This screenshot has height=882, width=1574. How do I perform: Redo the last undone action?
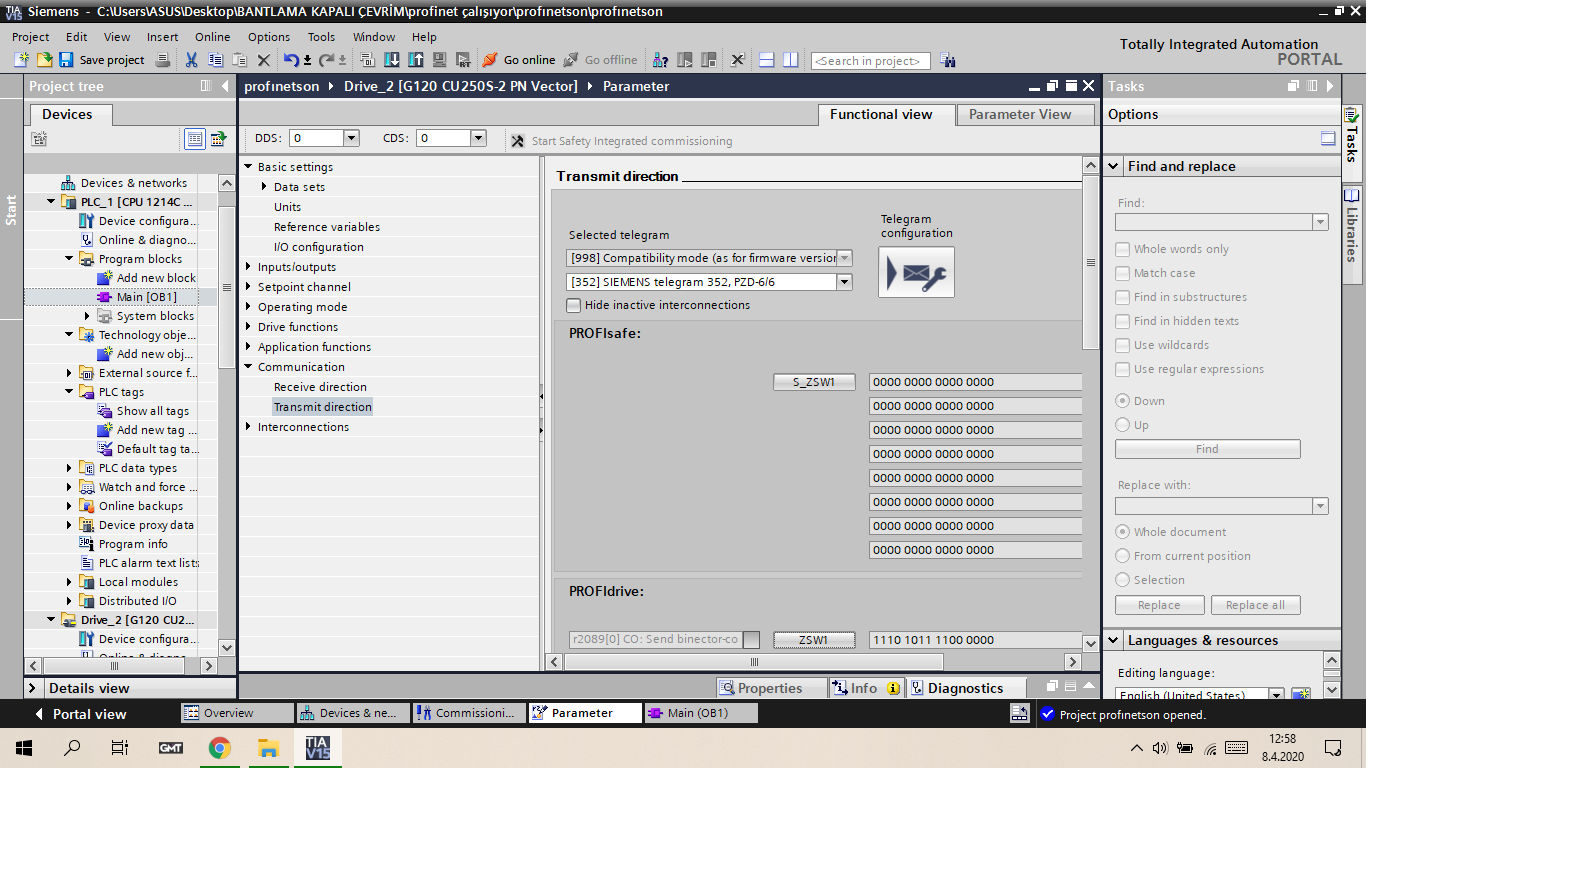pos(327,60)
